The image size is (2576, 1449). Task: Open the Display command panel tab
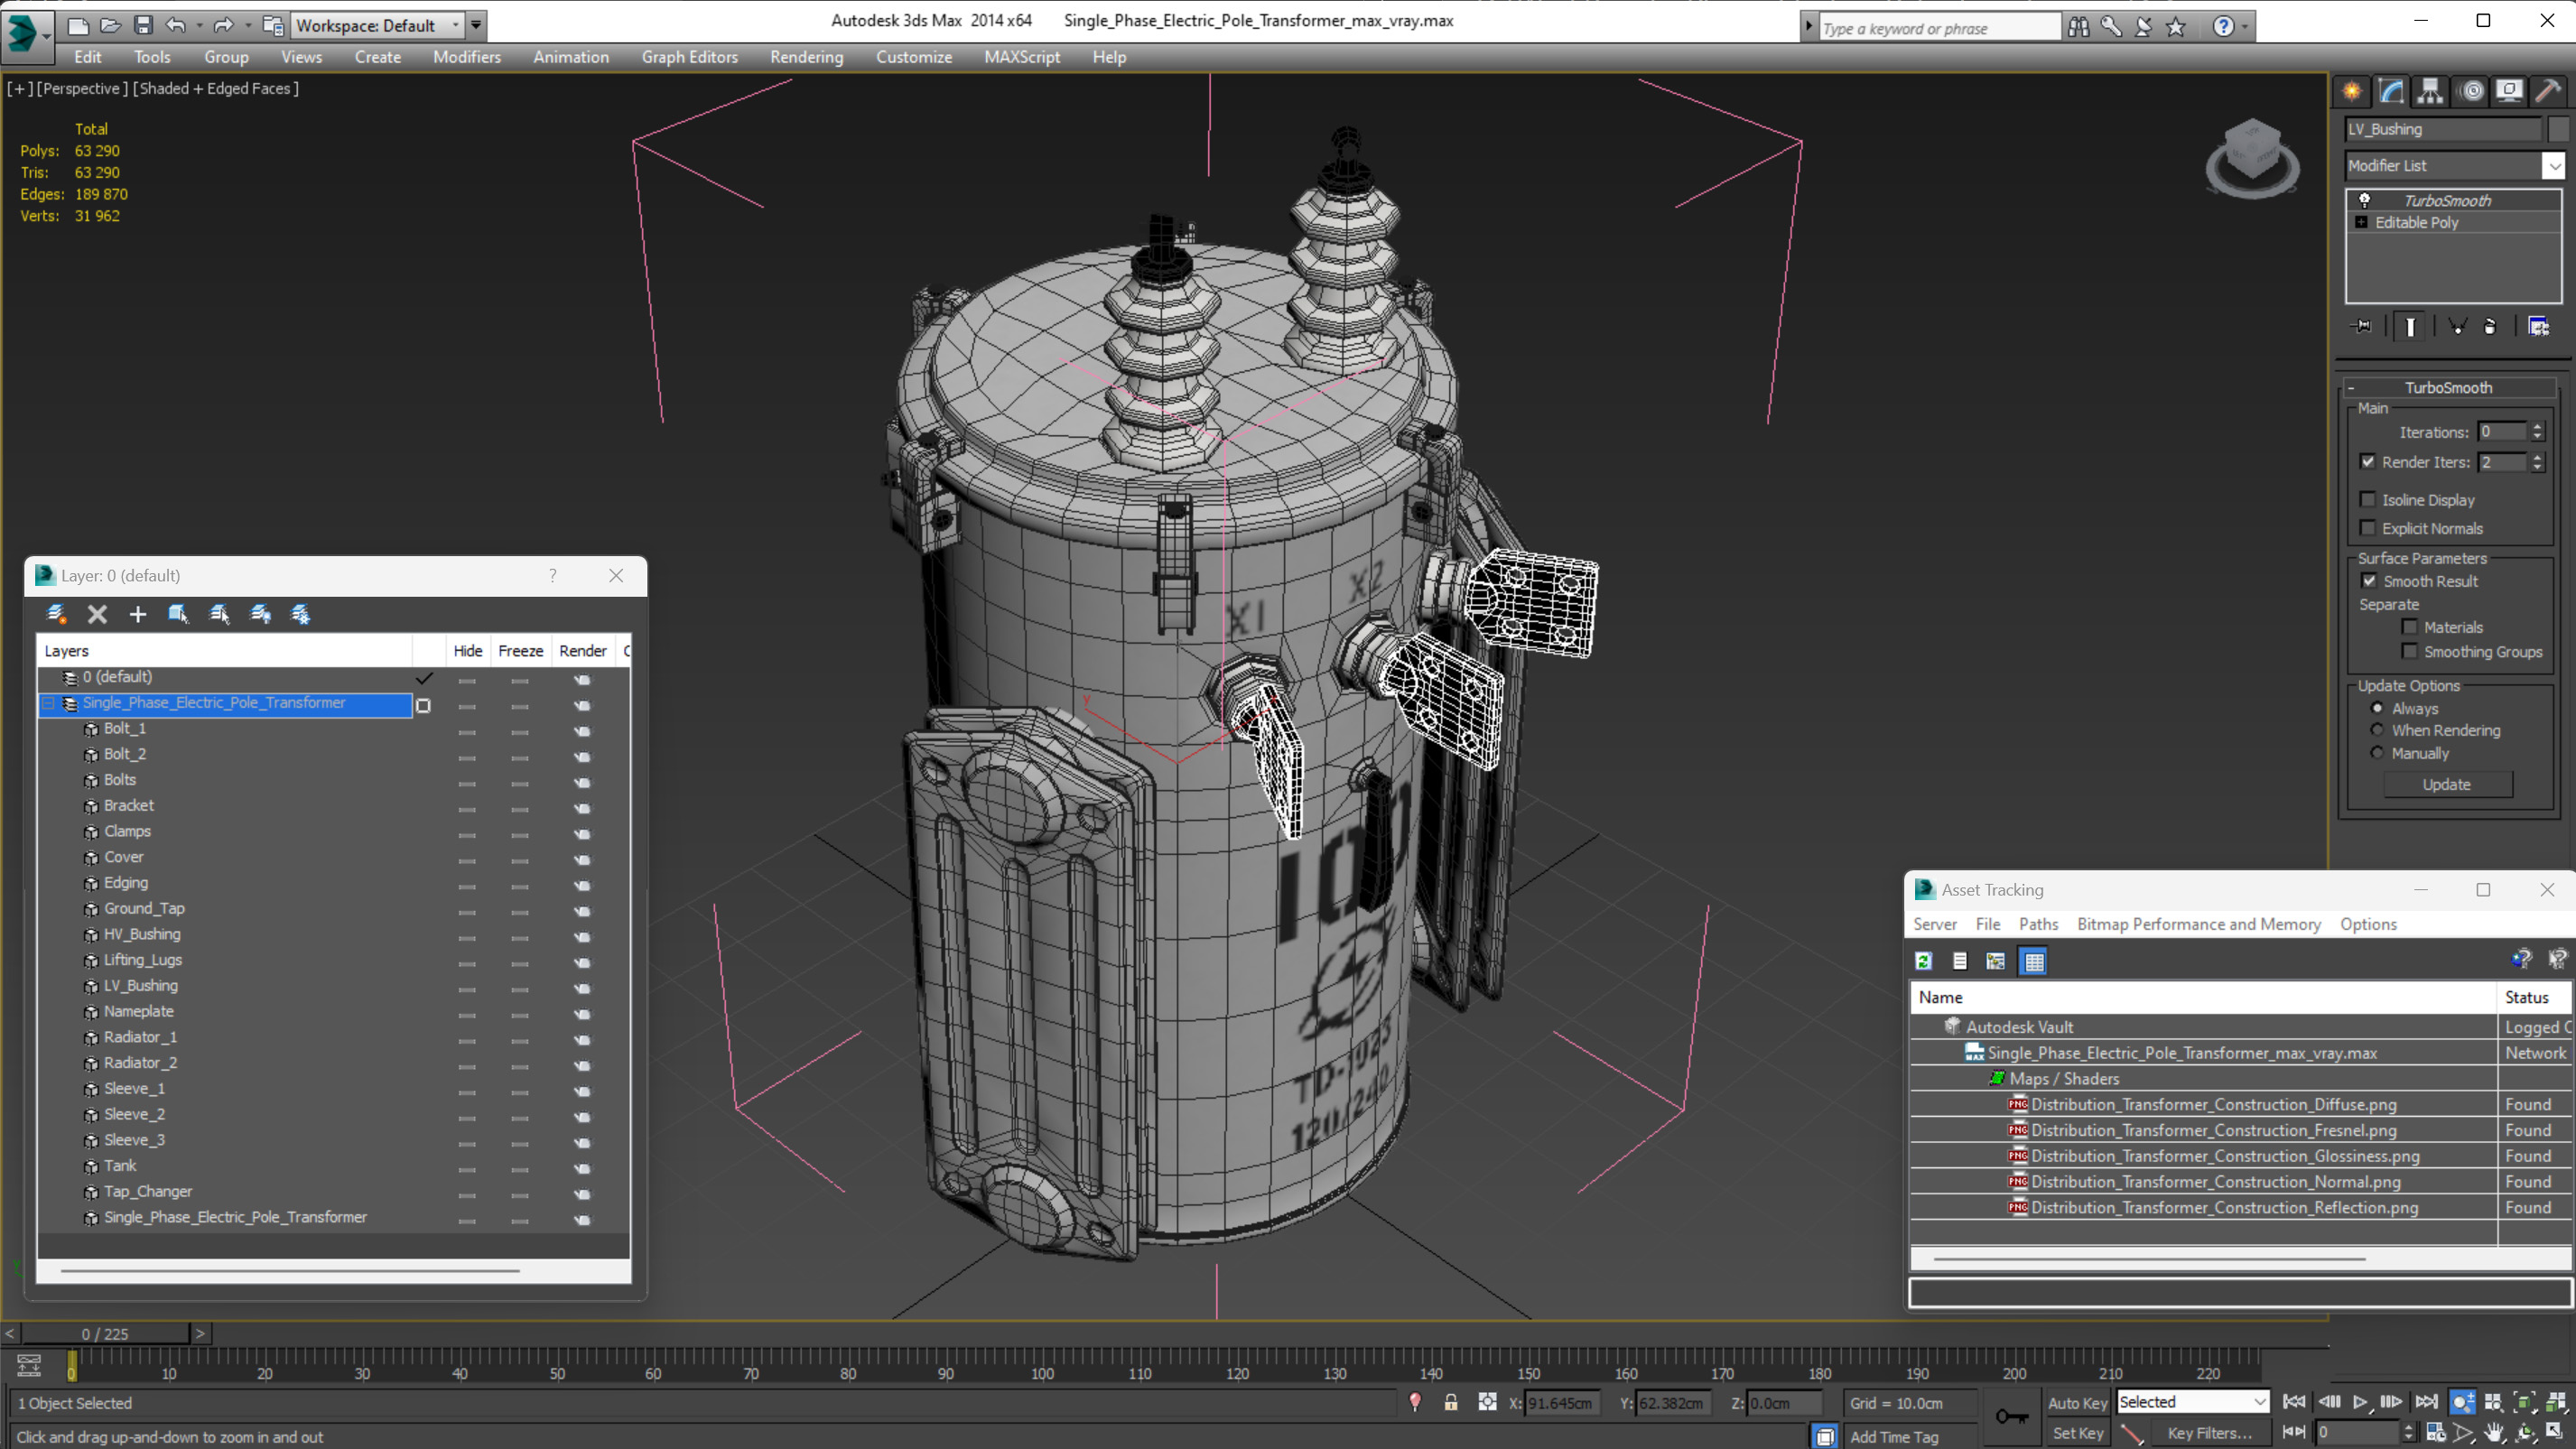[x=2509, y=91]
